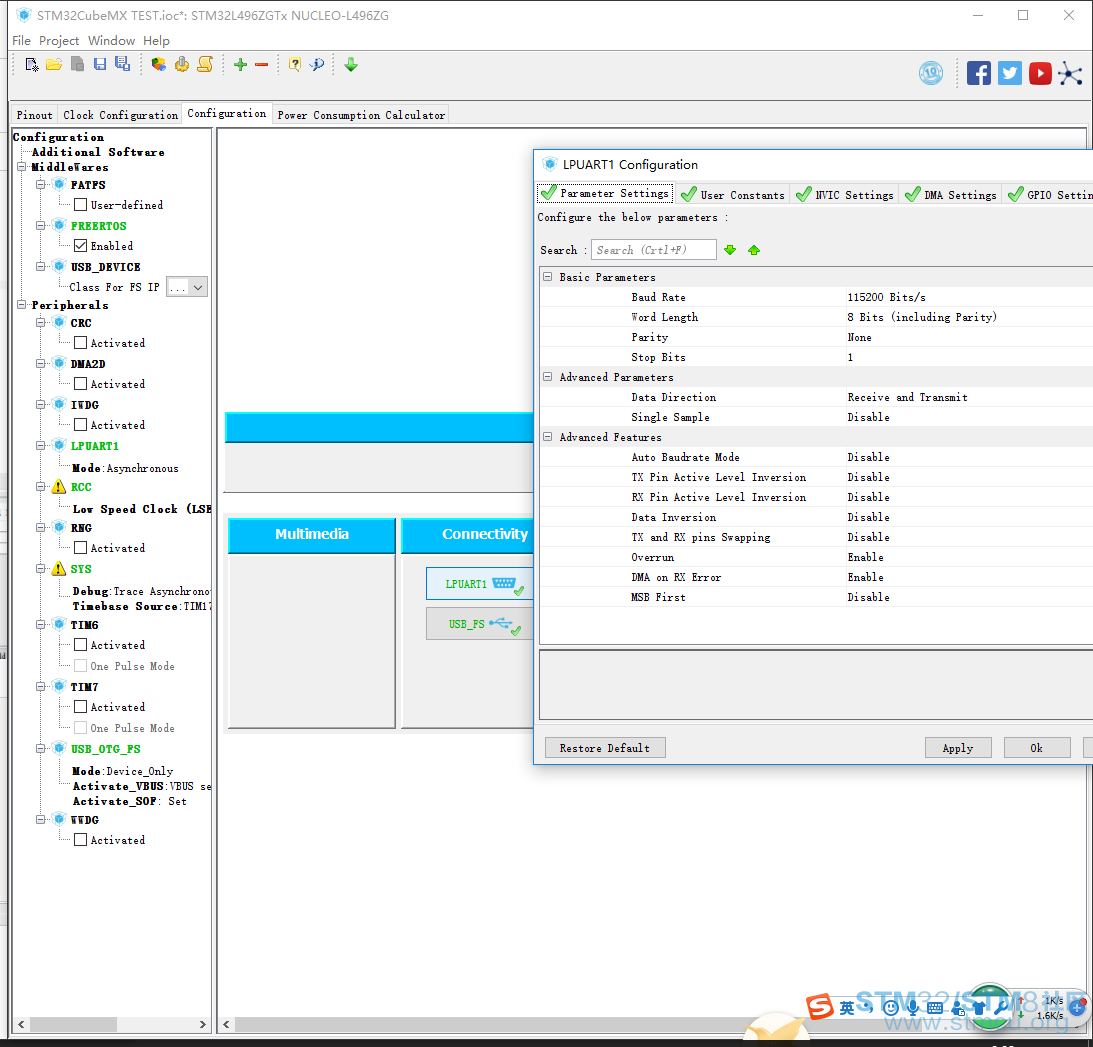Open the Class For FS IP dropdown
Viewport: 1093px width, 1047px height.
[187, 287]
